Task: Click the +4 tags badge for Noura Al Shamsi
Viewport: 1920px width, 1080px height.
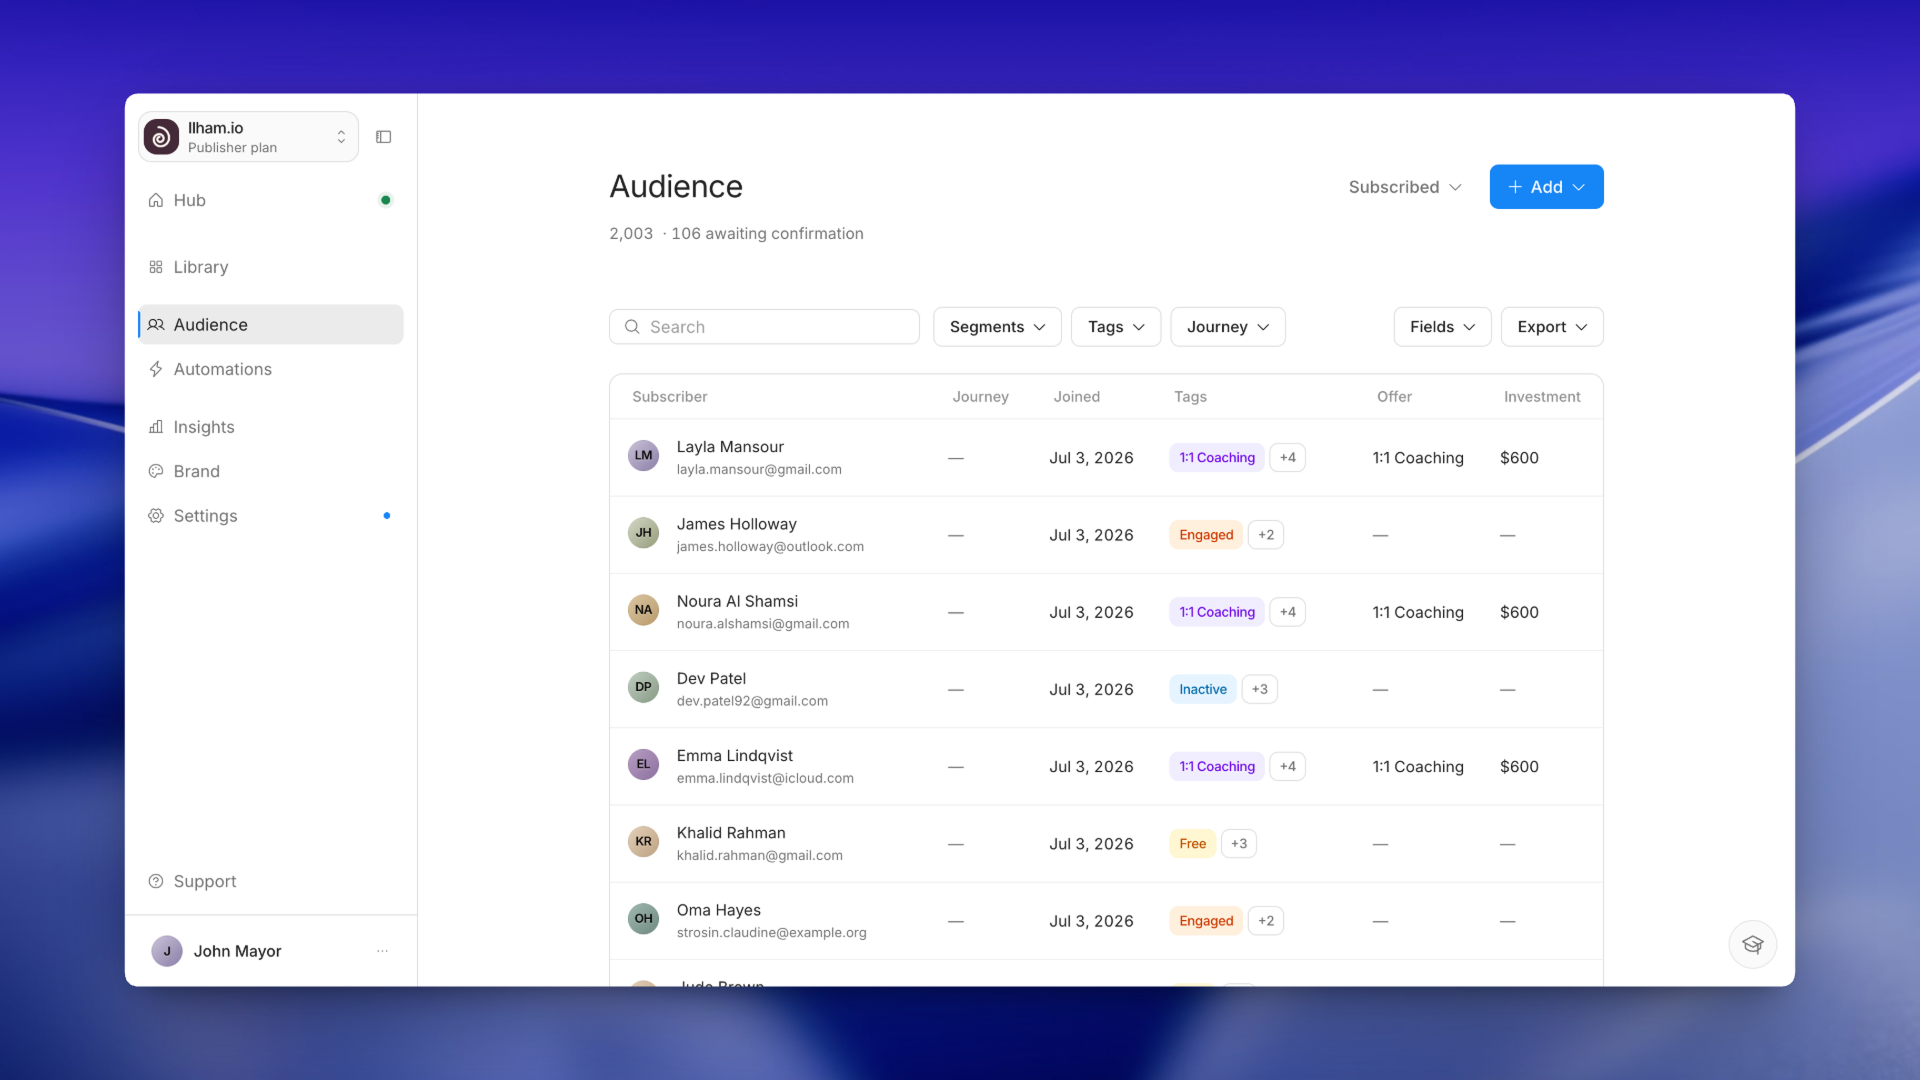Action: pyautogui.click(x=1287, y=612)
